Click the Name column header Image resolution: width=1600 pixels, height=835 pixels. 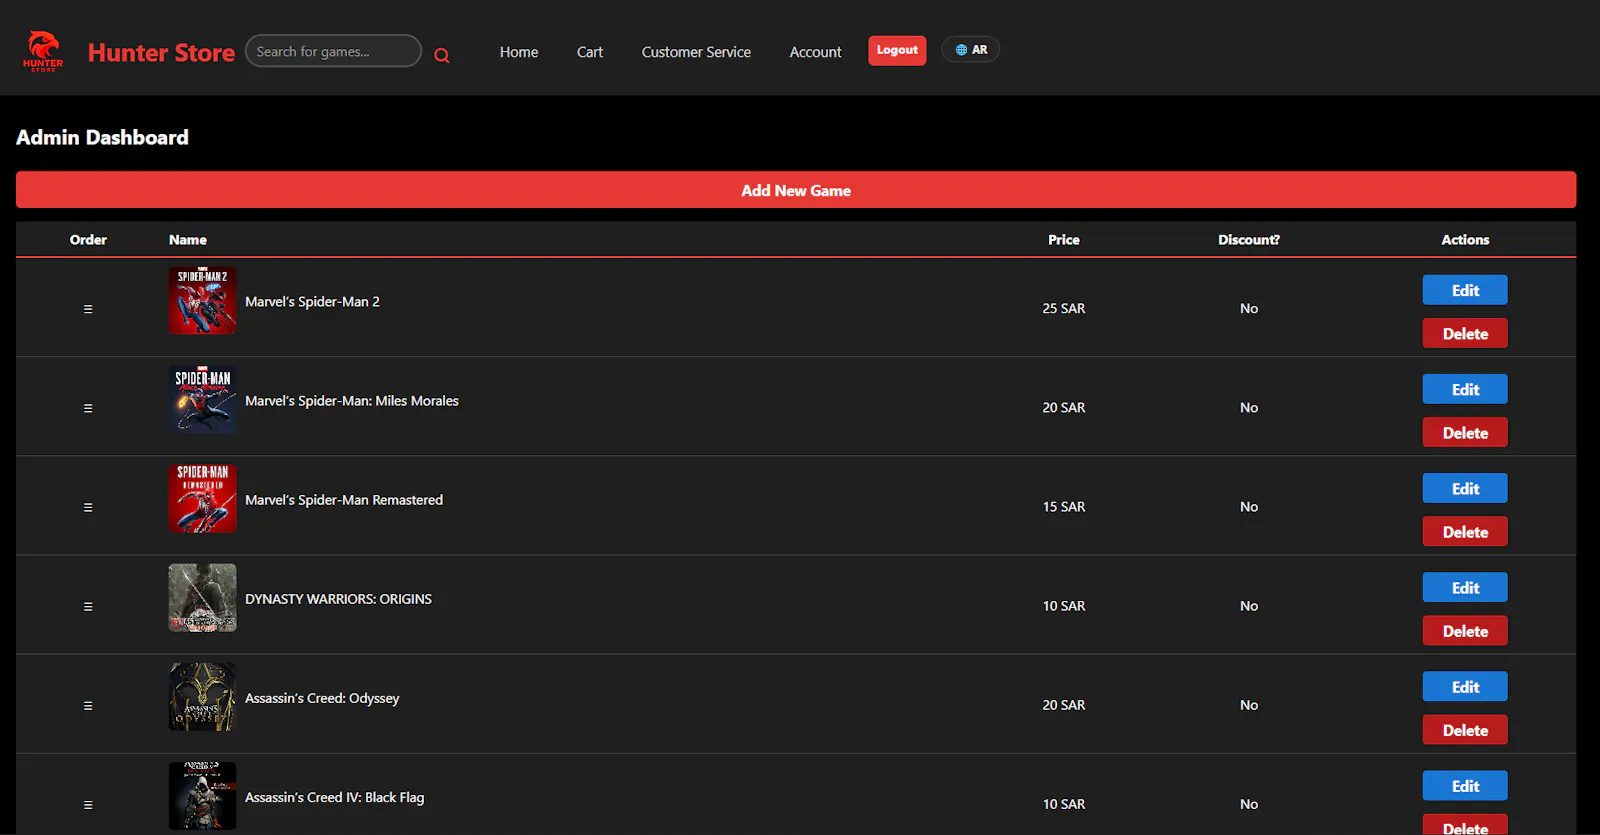click(x=188, y=240)
